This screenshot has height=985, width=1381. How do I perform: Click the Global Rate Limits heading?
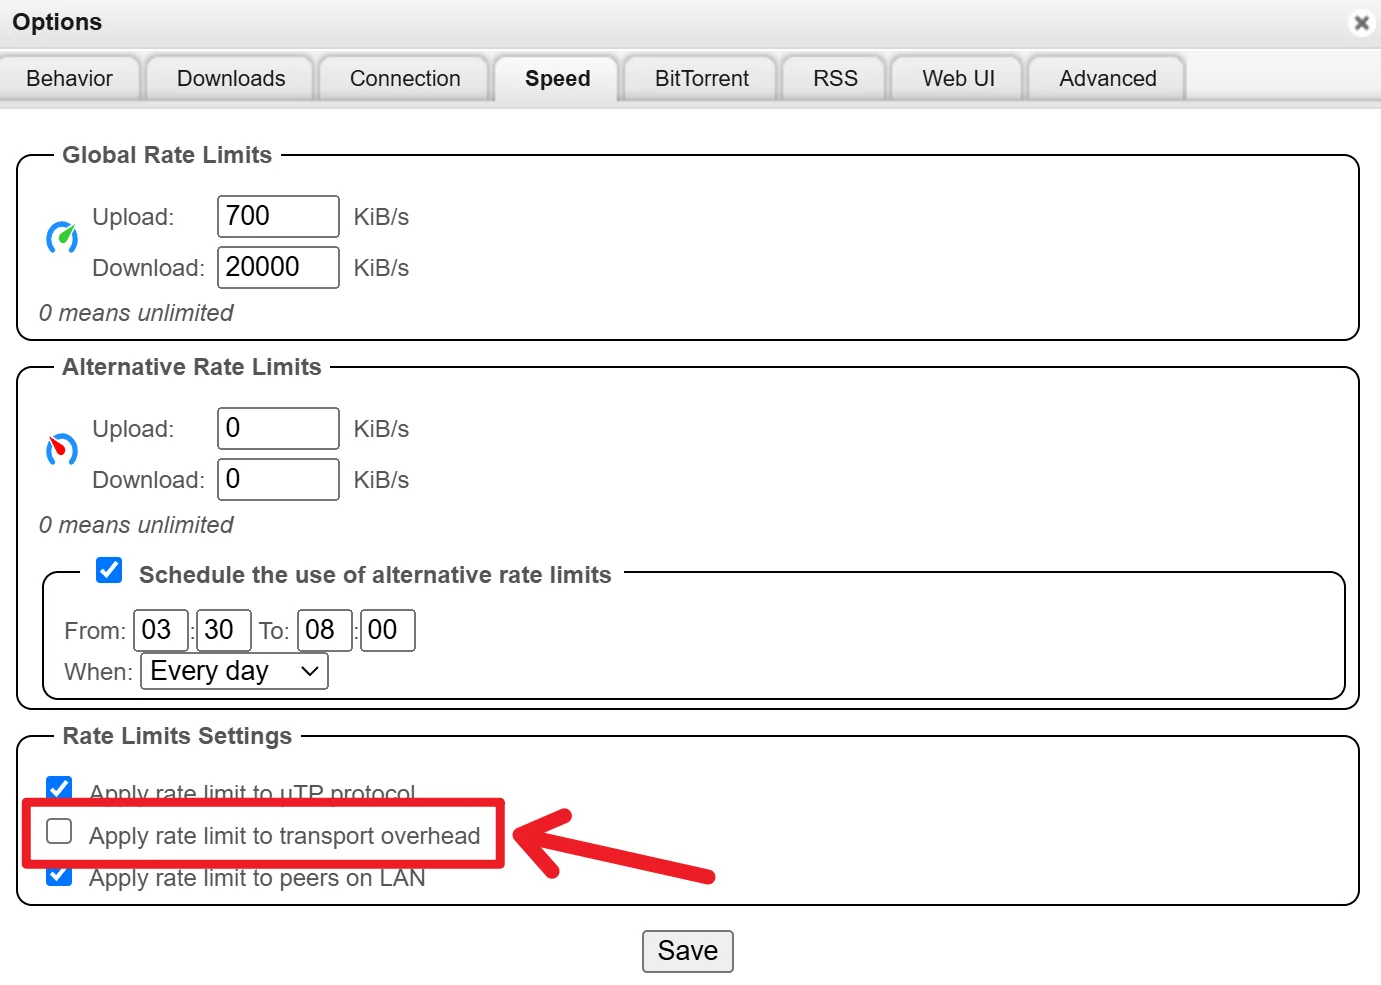pyautogui.click(x=167, y=155)
